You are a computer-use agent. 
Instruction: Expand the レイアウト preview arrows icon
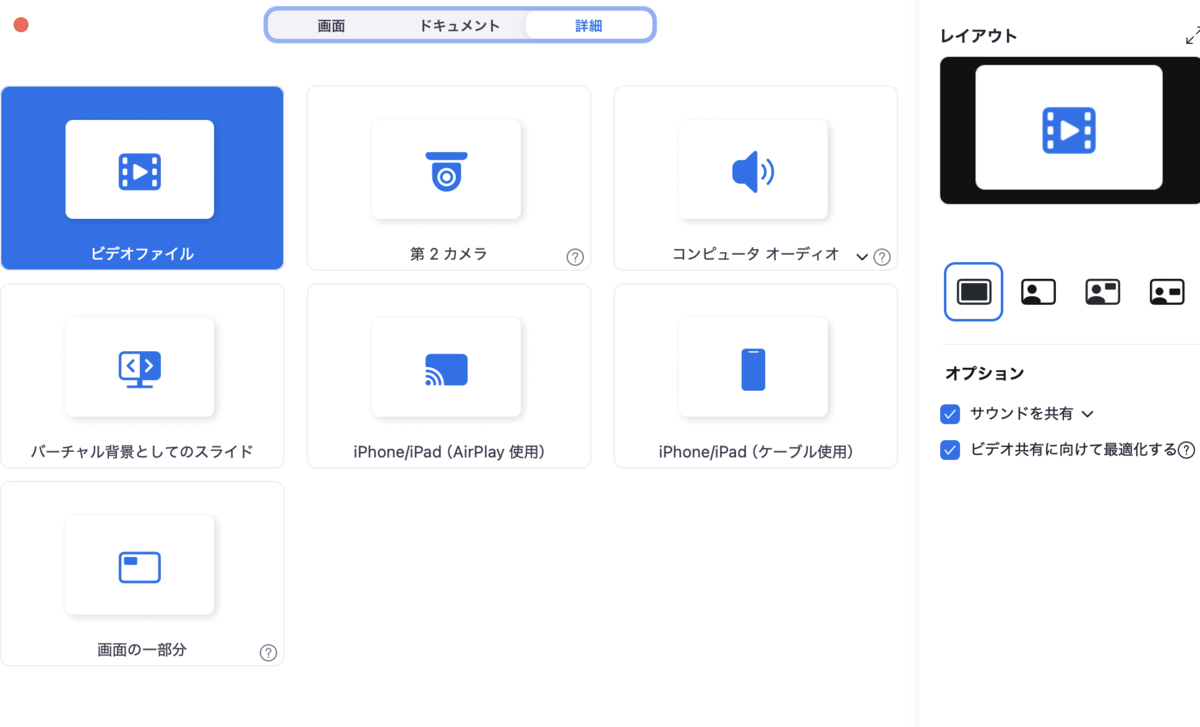tap(1192, 36)
